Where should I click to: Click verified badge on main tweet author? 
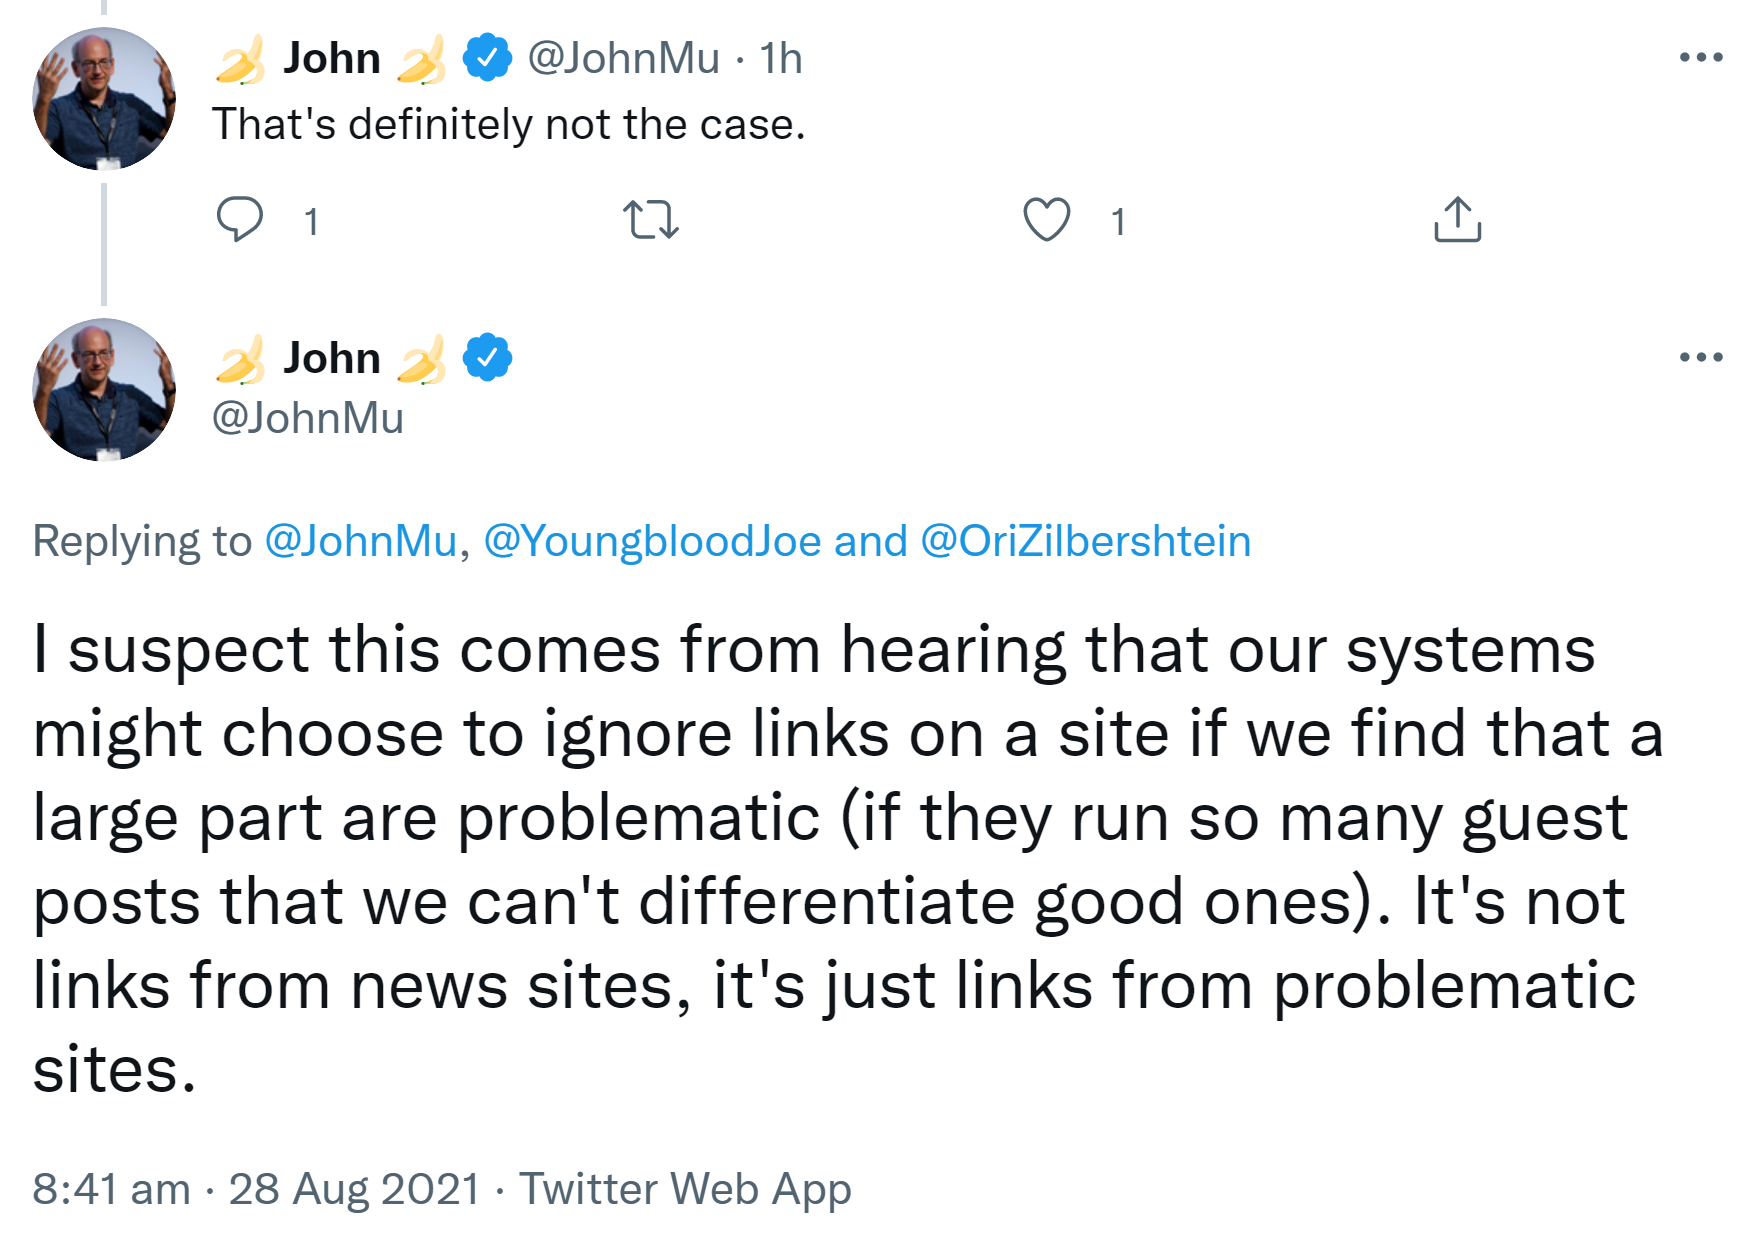487,357
